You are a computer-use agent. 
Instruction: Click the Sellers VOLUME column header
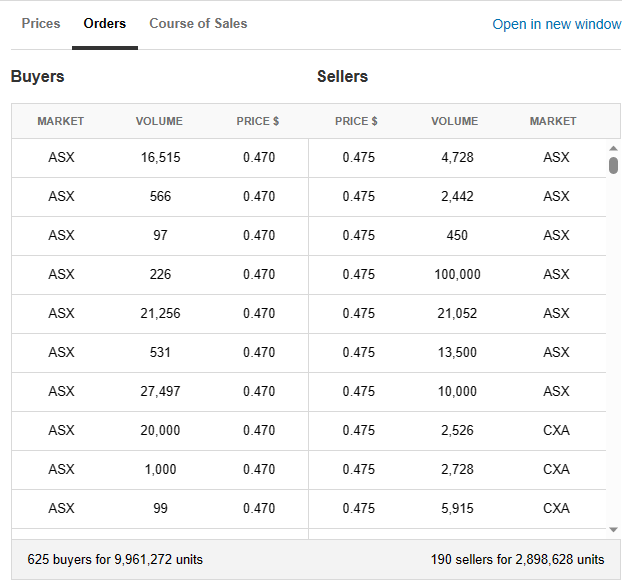pos(455,121)
